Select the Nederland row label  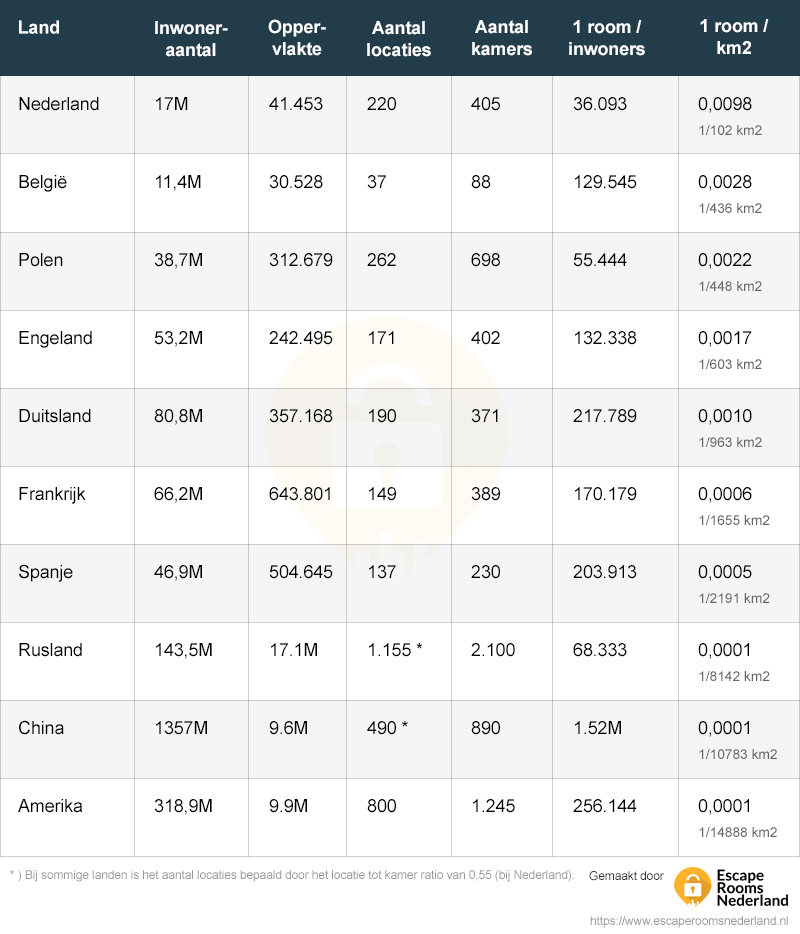[x=59, y=104]
